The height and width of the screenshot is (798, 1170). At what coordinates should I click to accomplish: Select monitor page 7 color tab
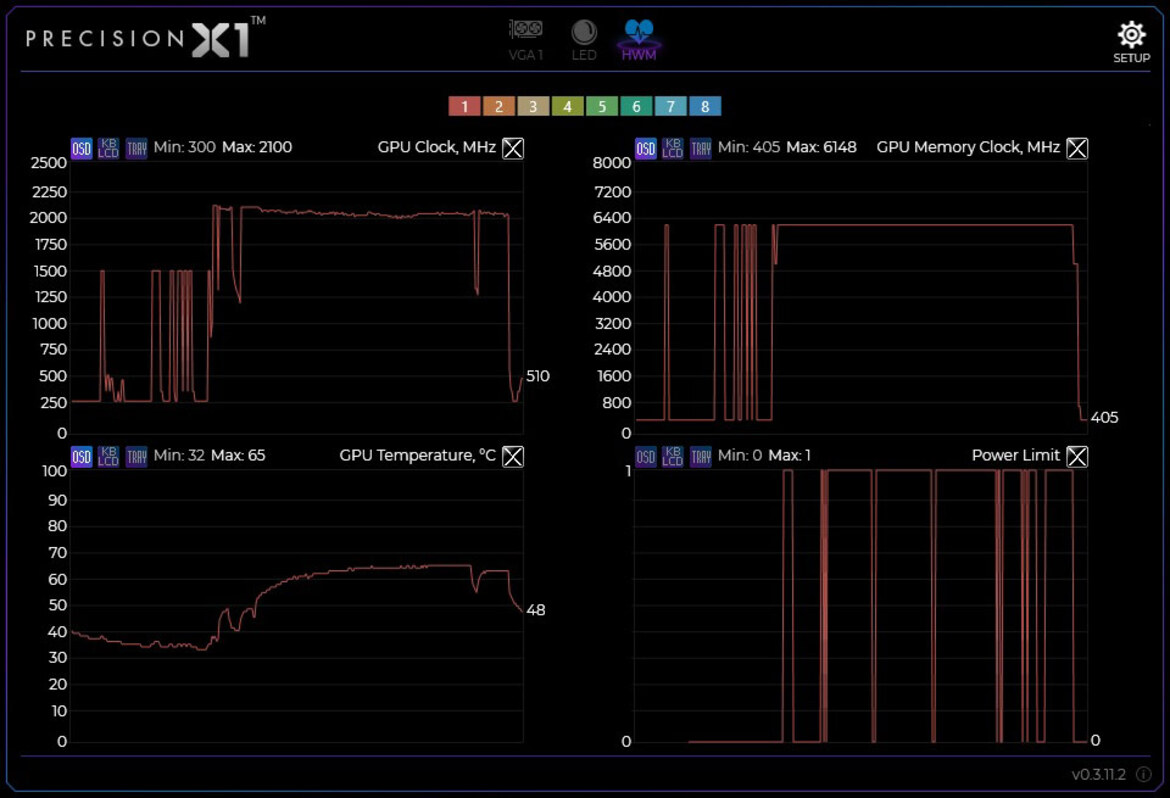[x=670, y=107]
